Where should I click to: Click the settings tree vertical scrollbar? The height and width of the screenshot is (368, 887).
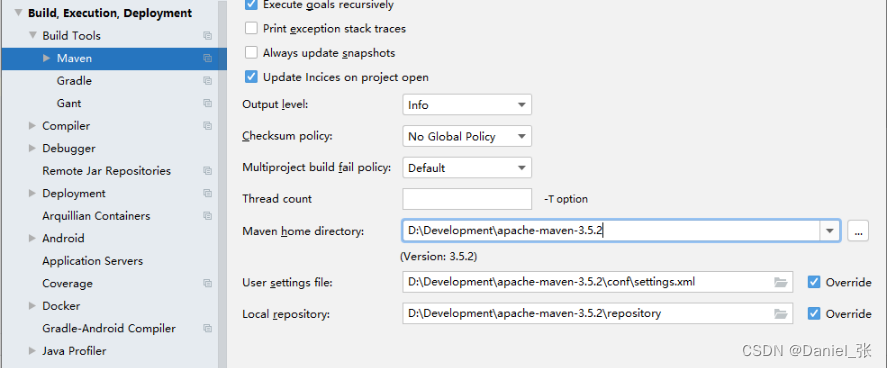click(222, 184)
